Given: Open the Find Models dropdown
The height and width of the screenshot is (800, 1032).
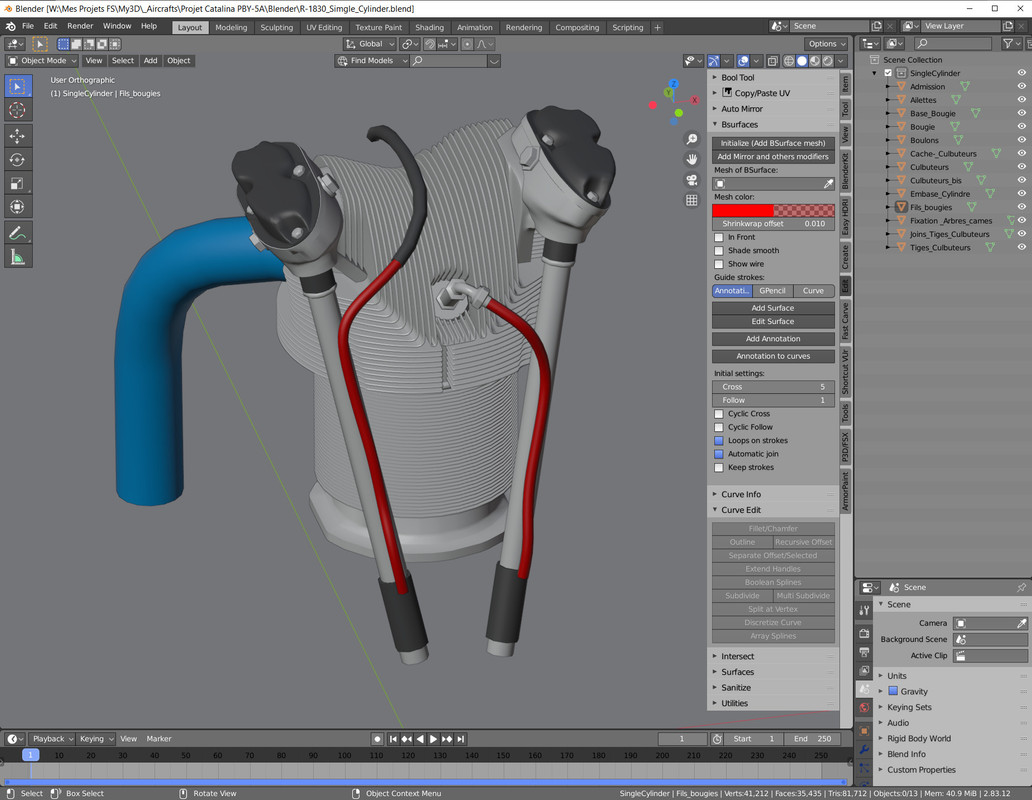Looking at the screenshot, I should click(372, 61).
